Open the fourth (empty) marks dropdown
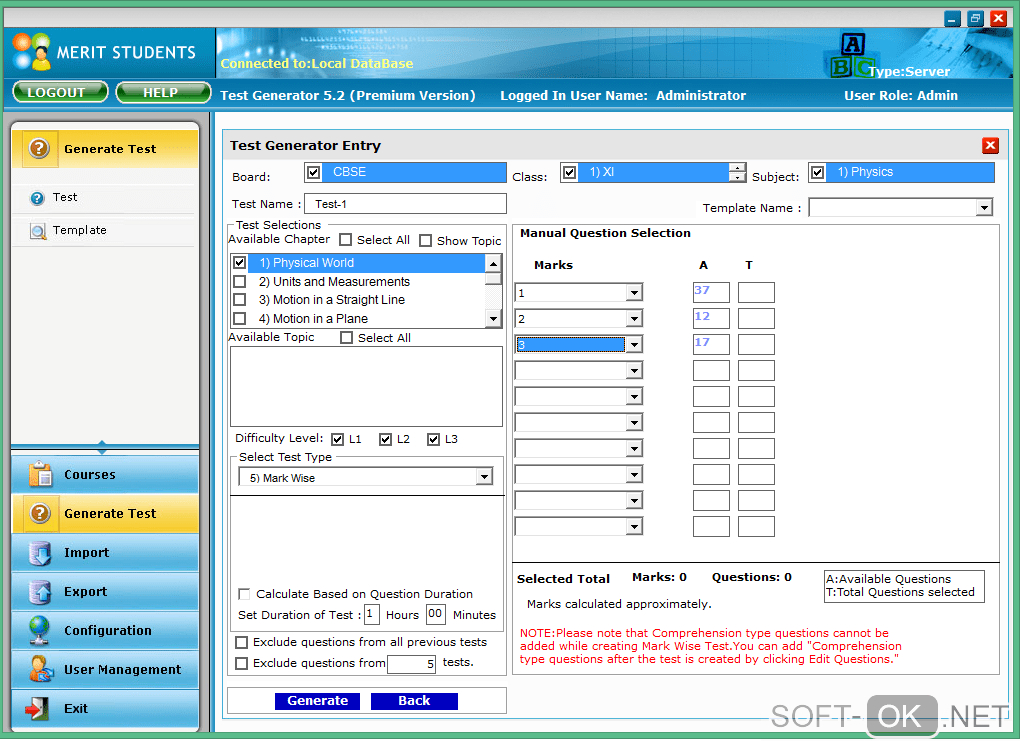 (634, 371)
